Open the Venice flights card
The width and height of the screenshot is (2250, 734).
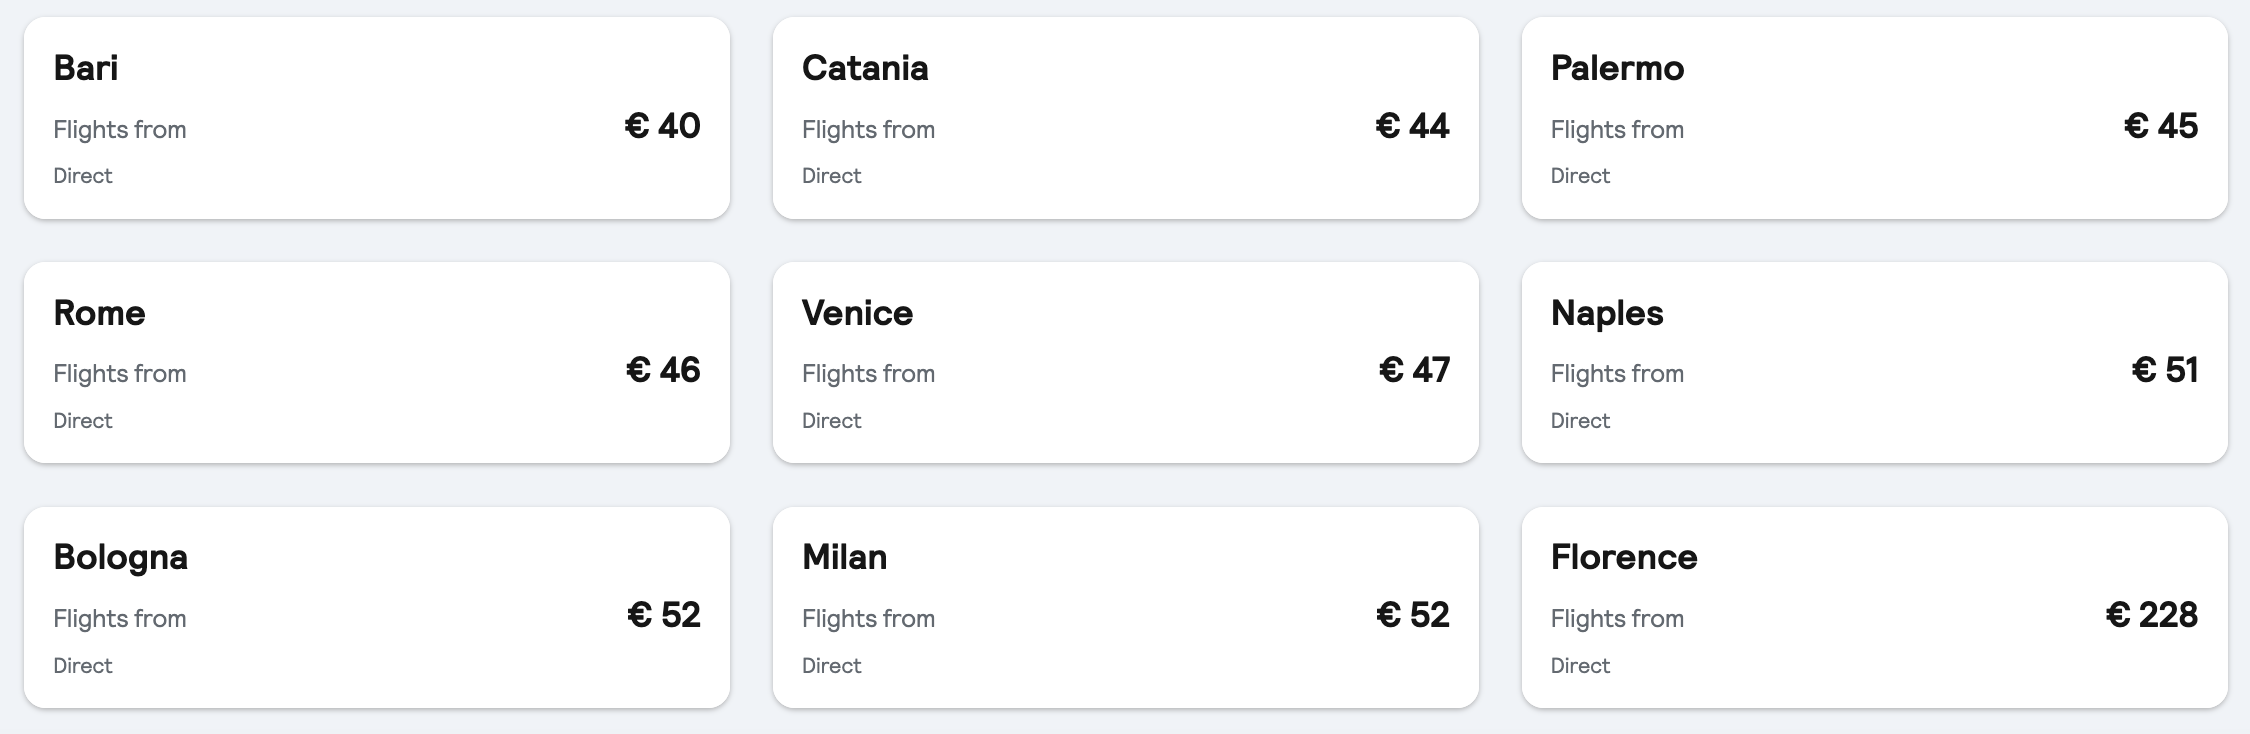[1126, 362]
